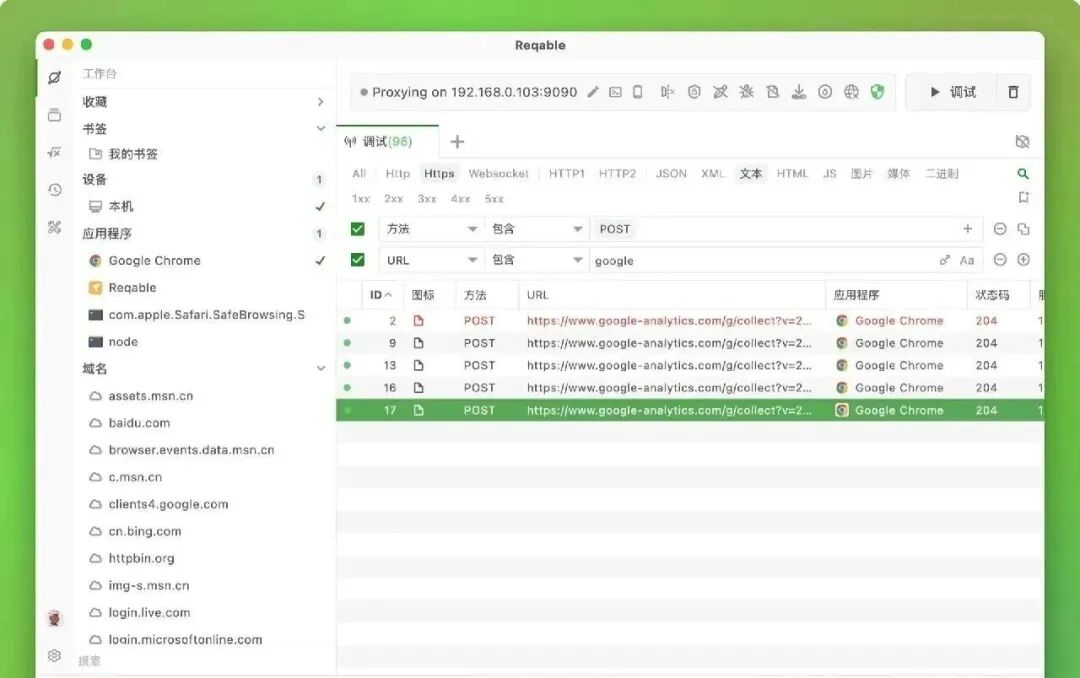Open 包含 dropdown in URL row
This screenshot has width=1080, height=678.
537,260
